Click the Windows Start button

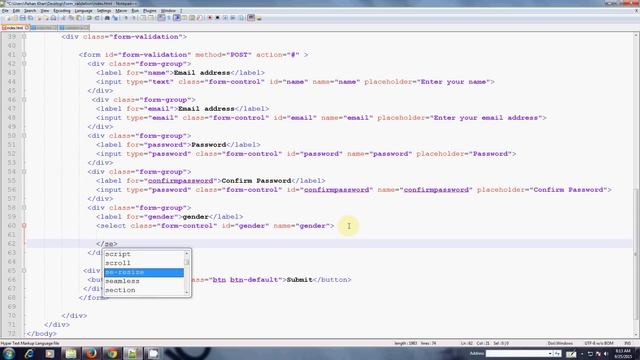tap(9, 353)
